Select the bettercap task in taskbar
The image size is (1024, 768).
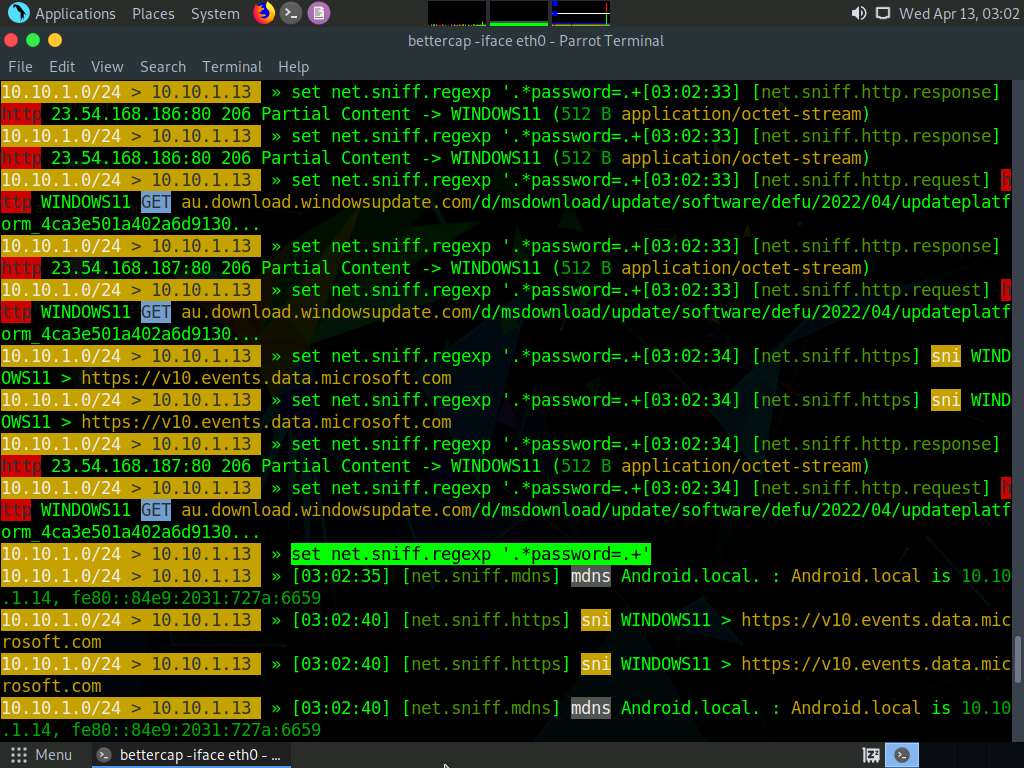tap(190, 755)
